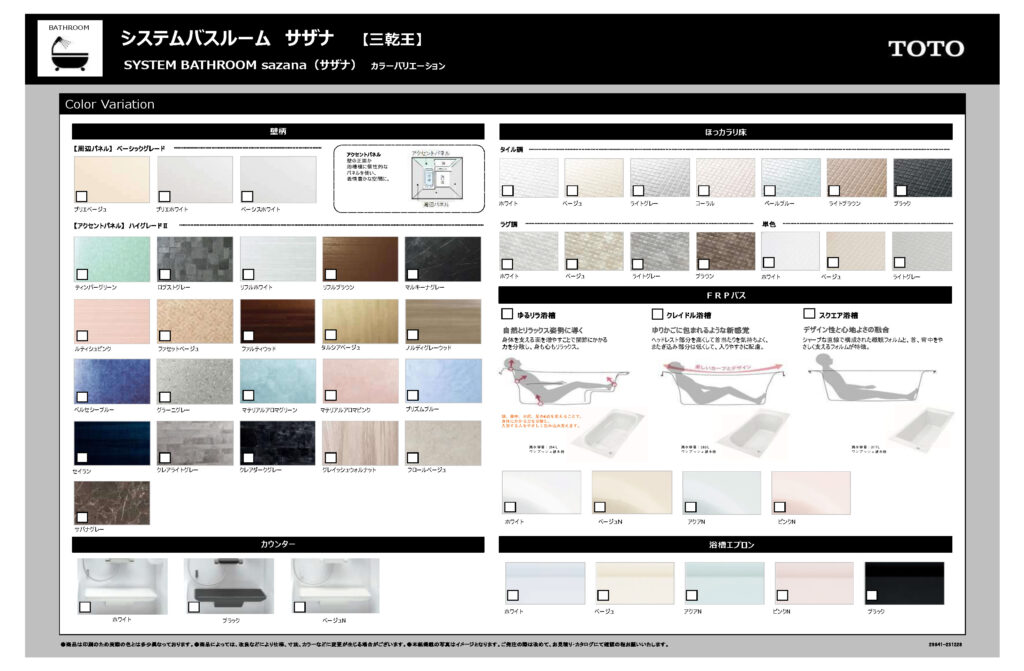The width and height of the screenshot is (1024, 671).
Task: Choose the FRP bath ピンクN color swatch
Action: 810,493
